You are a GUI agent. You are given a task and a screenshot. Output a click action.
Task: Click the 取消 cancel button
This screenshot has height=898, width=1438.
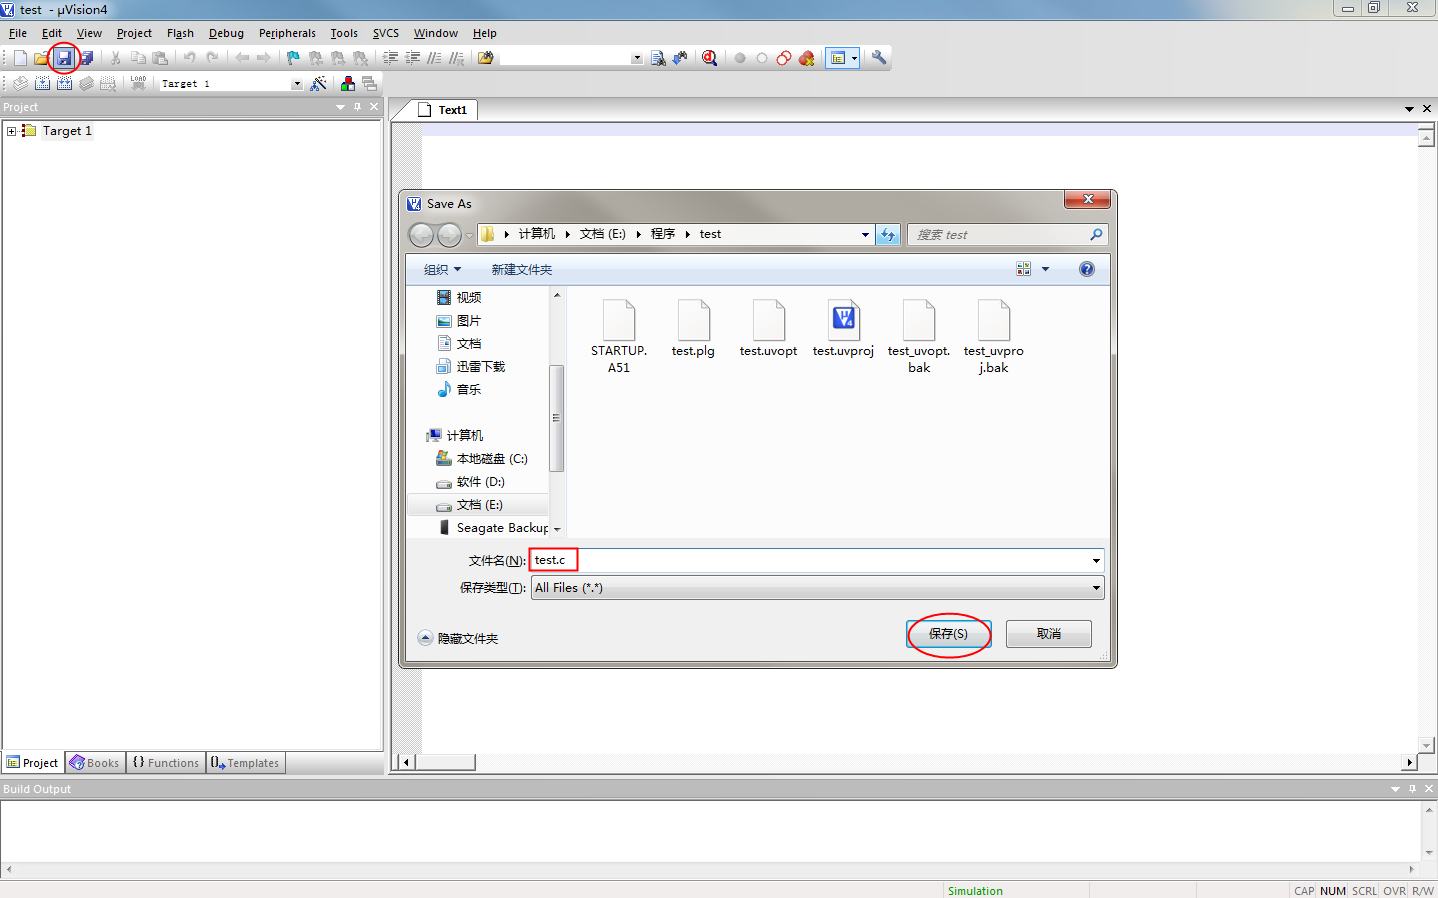1048,634
